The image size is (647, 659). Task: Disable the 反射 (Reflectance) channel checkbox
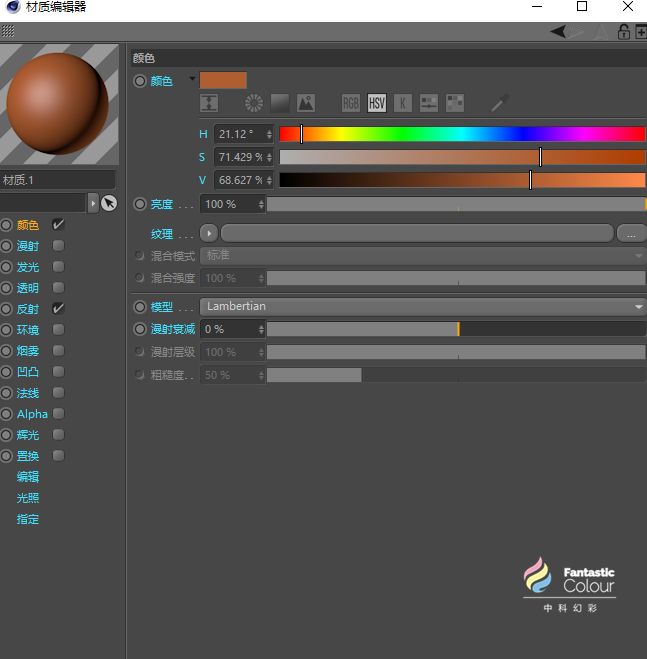pyautogui.click(x=58, y=309)
